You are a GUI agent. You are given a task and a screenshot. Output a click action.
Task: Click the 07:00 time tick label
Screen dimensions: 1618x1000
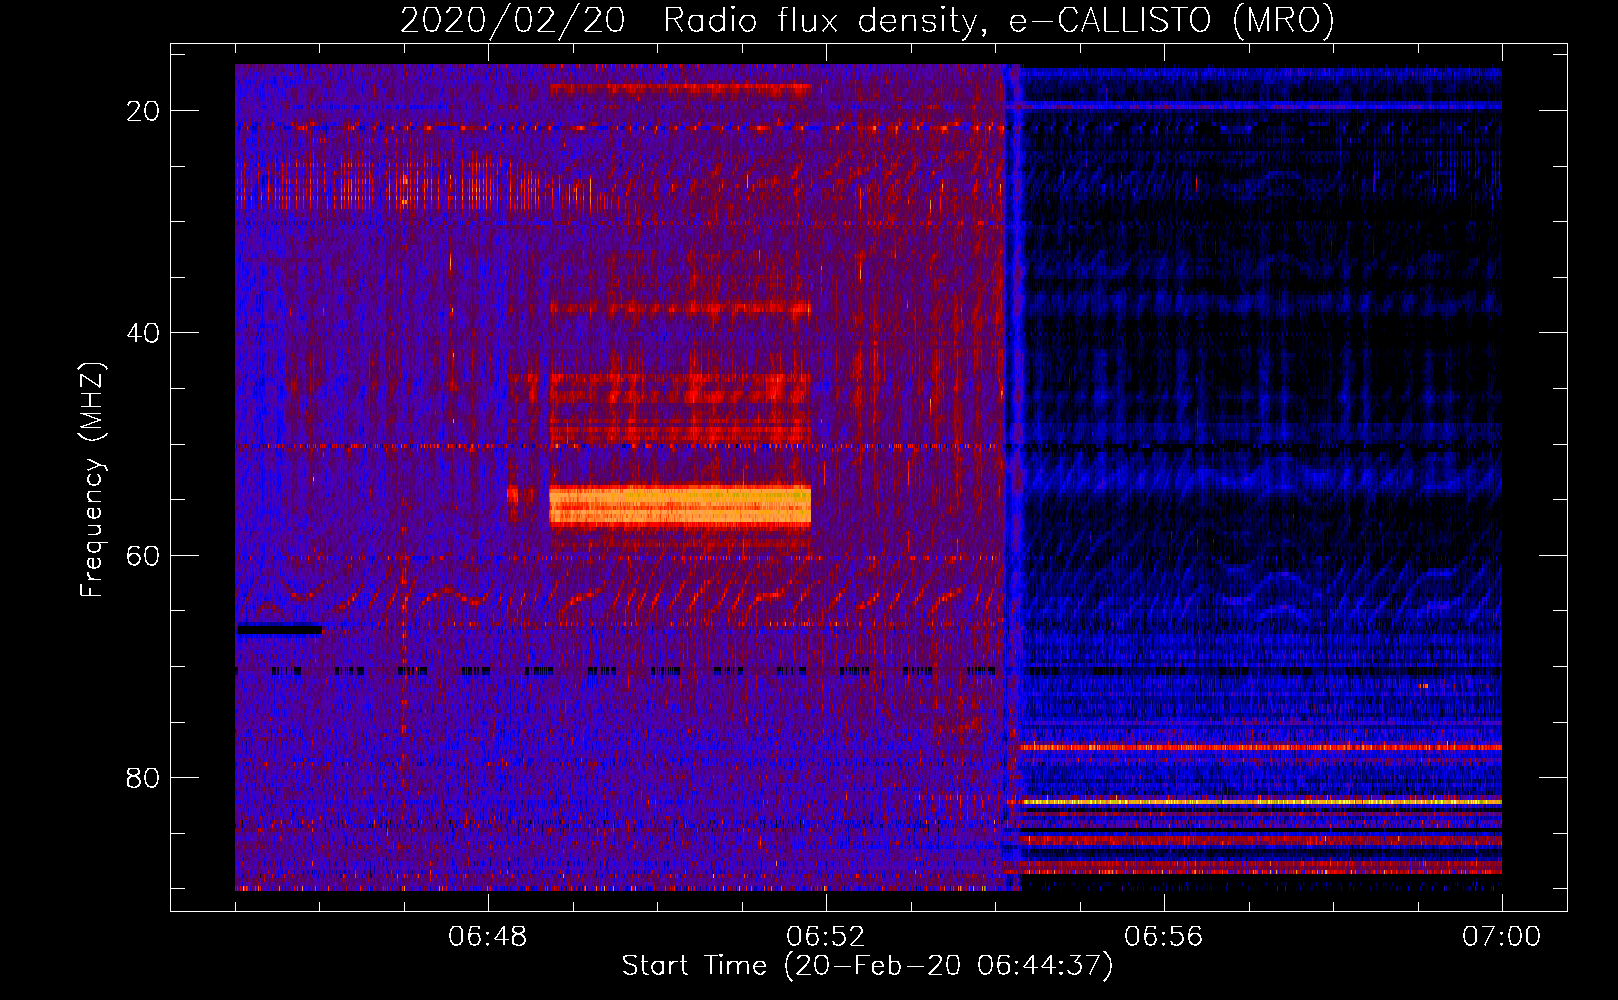[x=1502, y=937]
